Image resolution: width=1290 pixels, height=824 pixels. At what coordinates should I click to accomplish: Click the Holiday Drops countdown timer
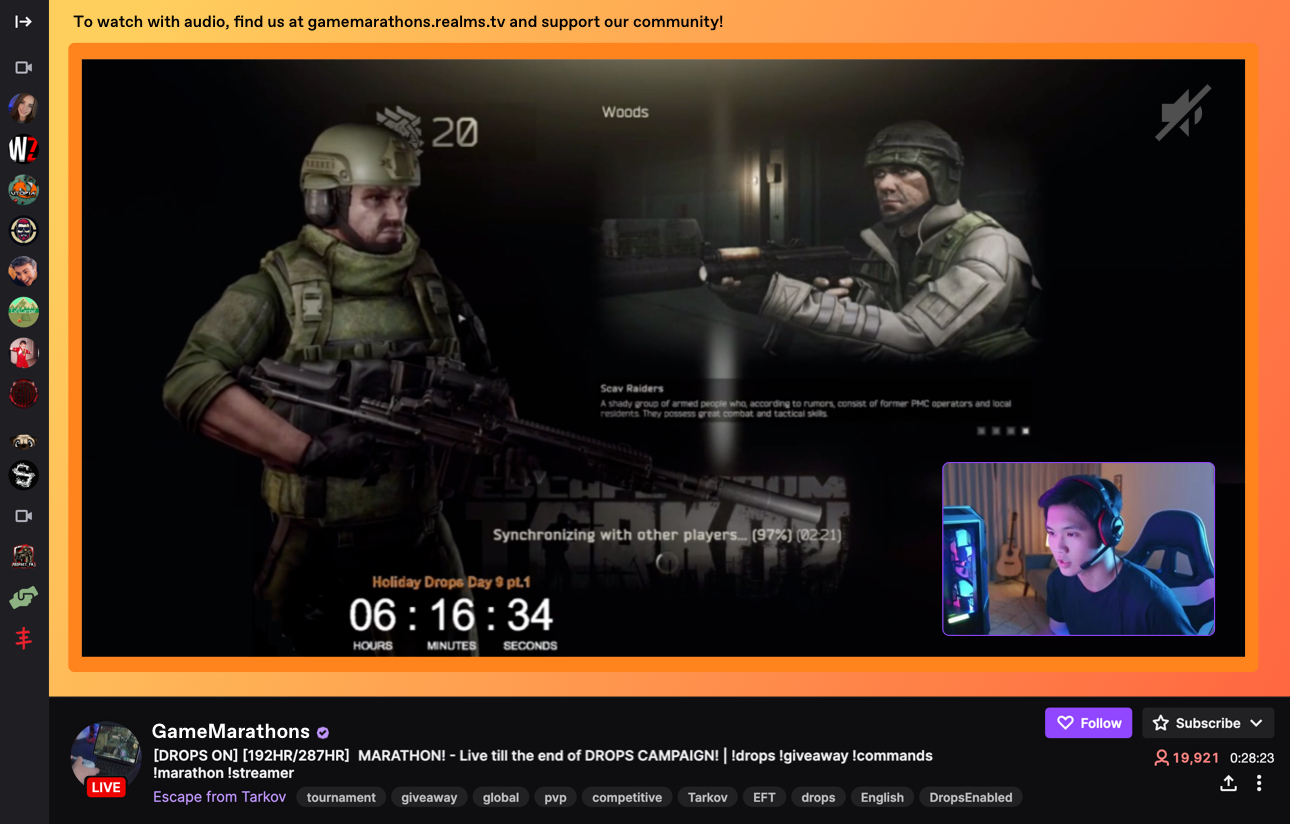452,613
